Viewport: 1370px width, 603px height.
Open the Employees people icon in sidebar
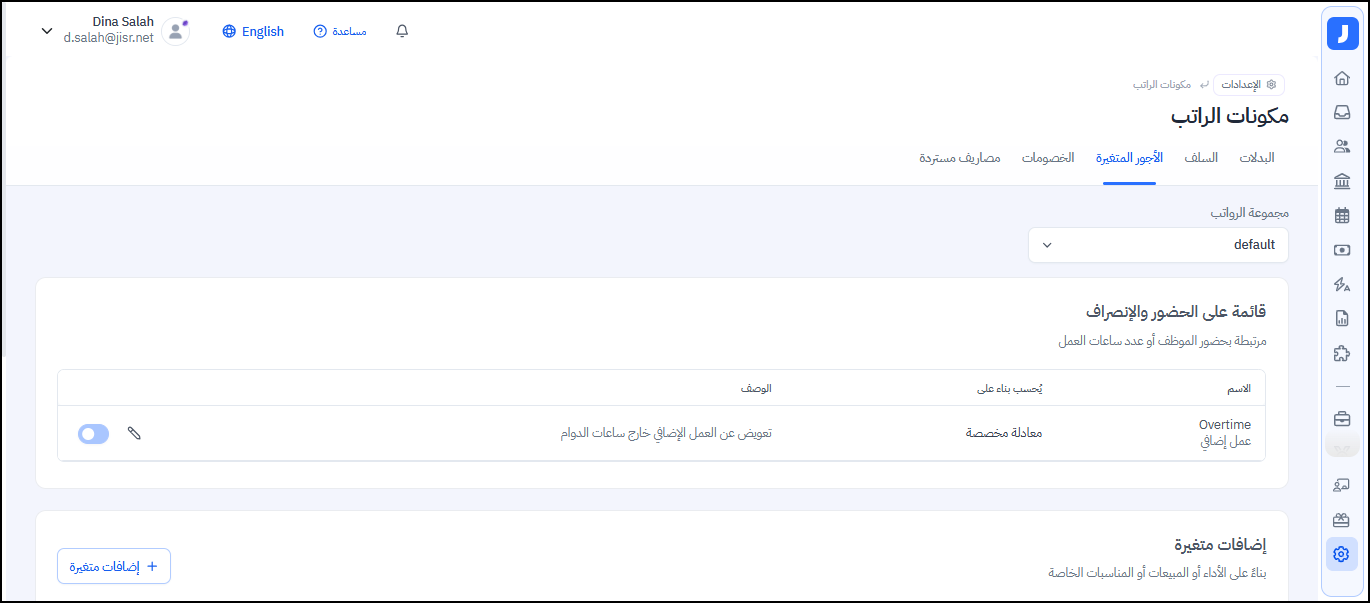1342,146
